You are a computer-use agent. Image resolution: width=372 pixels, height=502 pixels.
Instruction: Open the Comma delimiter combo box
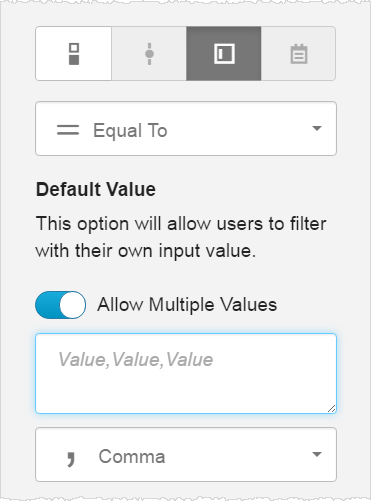click(186, 455)
